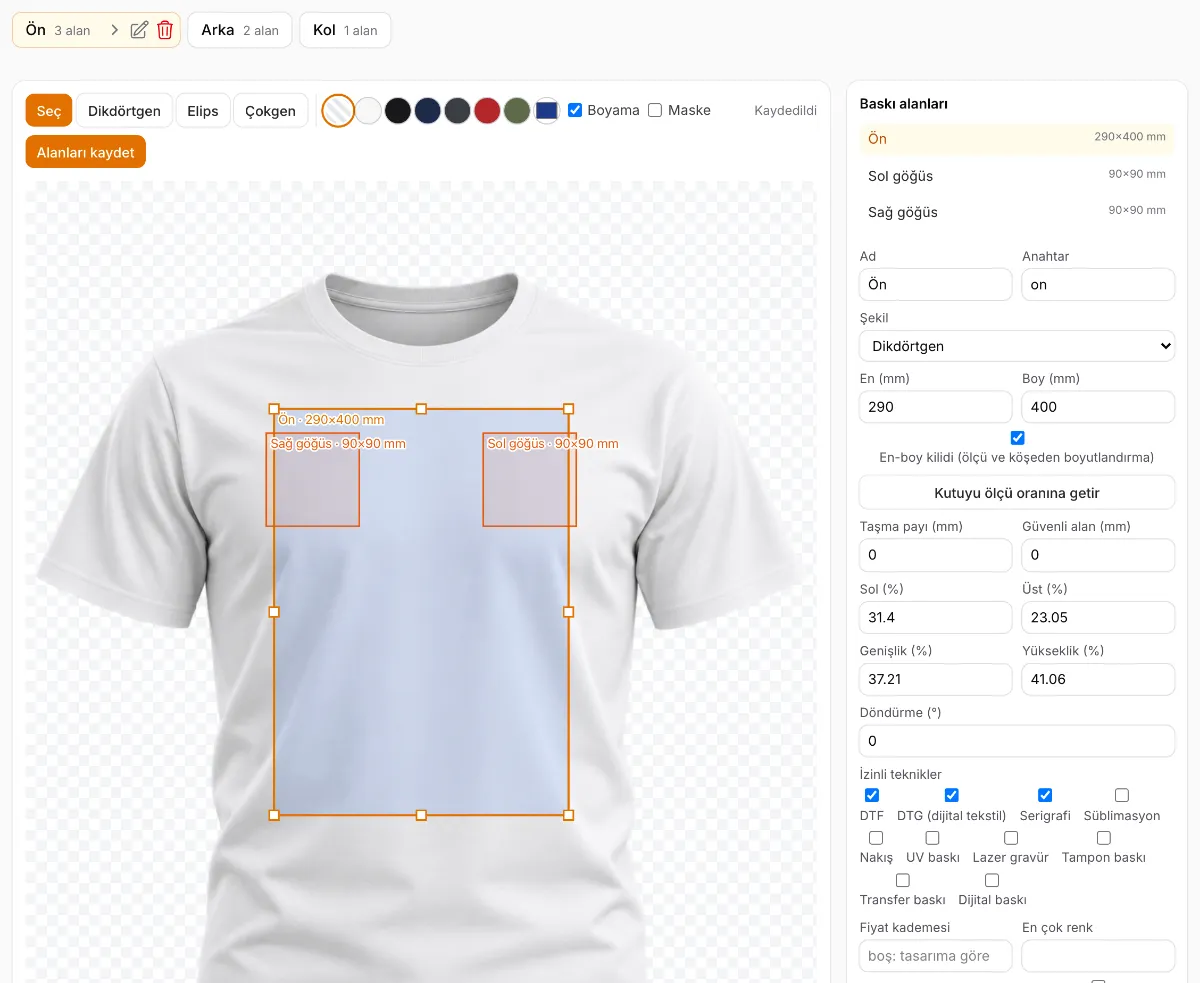Click the En çok renk input field
The width and height of the screenshot is (1200, 983).
[x=1098, y=956]
